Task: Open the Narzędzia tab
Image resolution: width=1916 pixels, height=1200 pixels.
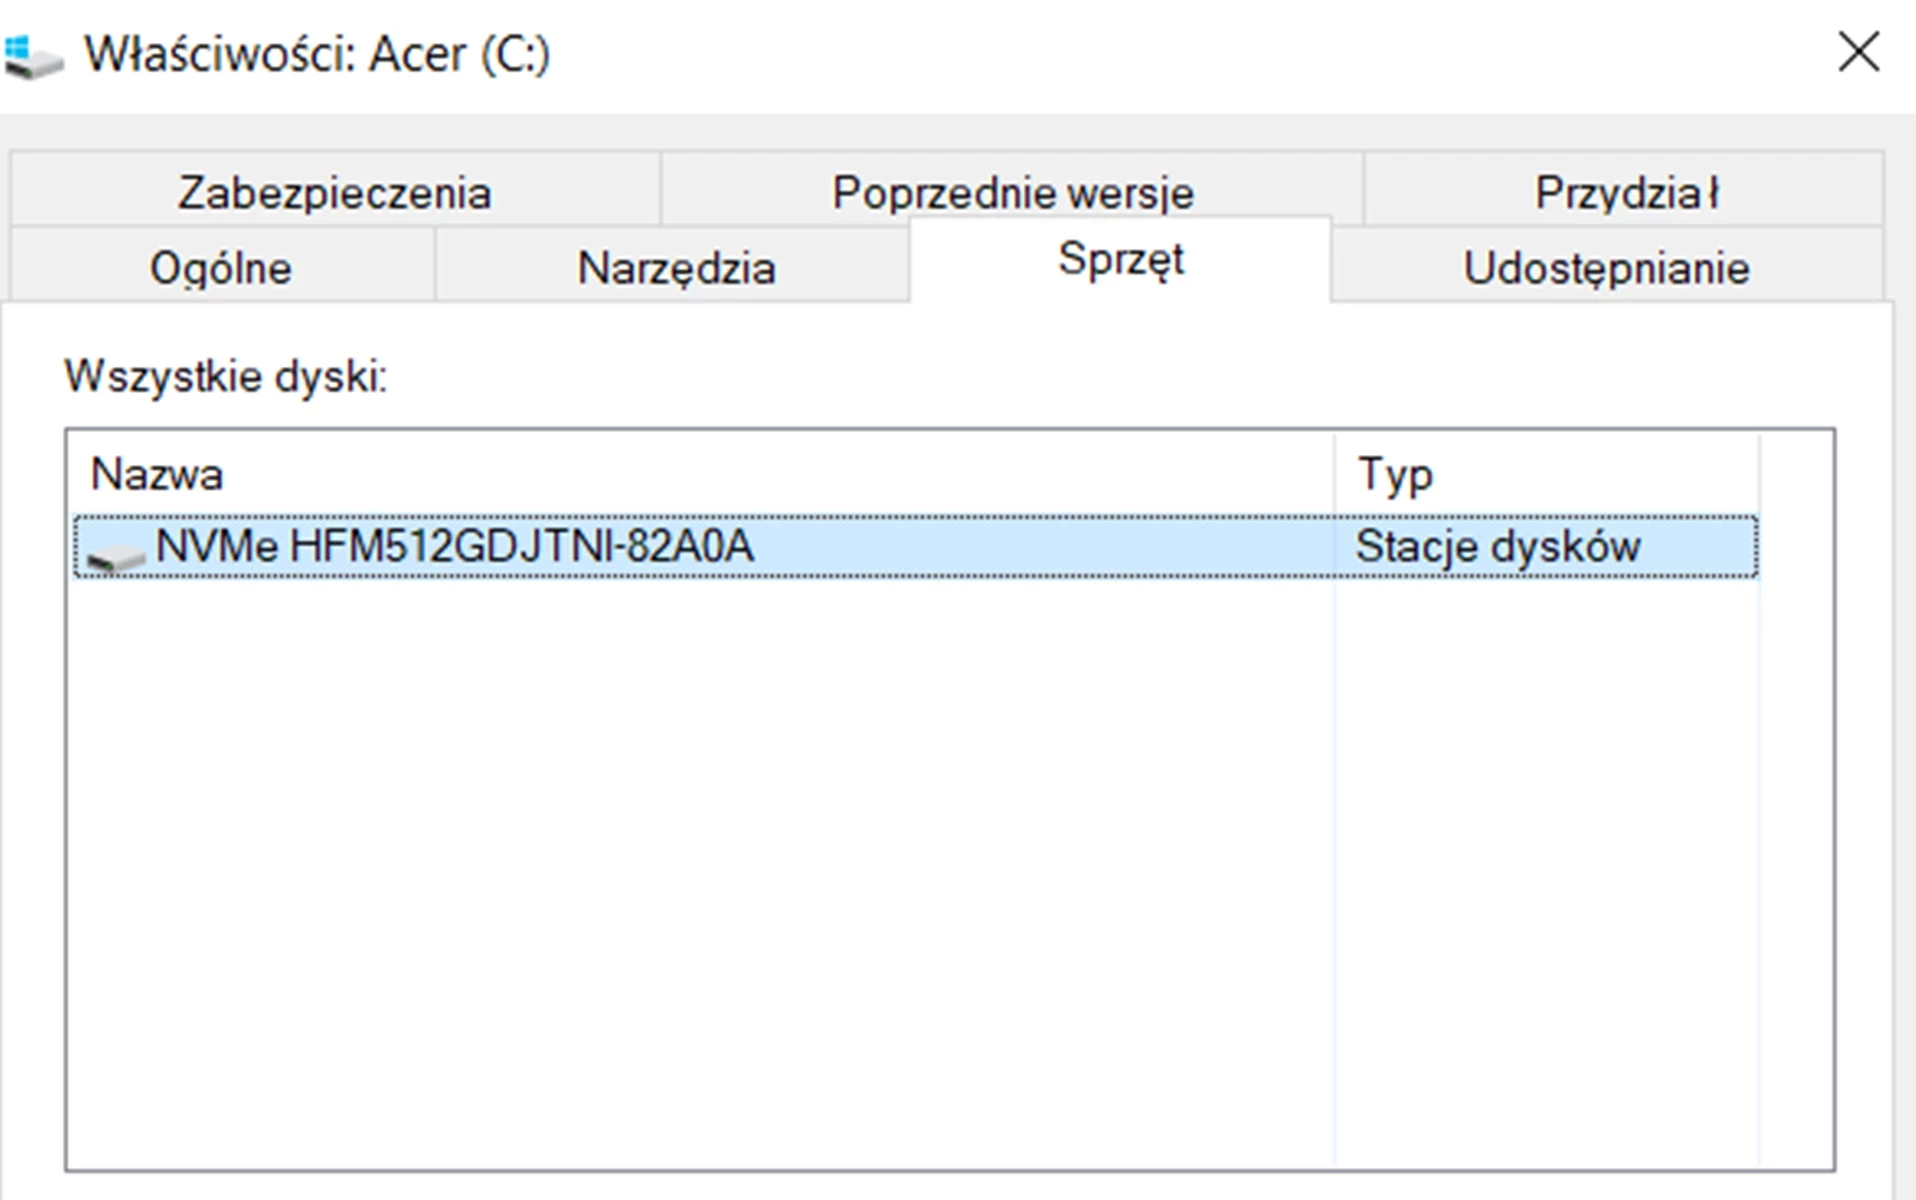Action: 677,266
